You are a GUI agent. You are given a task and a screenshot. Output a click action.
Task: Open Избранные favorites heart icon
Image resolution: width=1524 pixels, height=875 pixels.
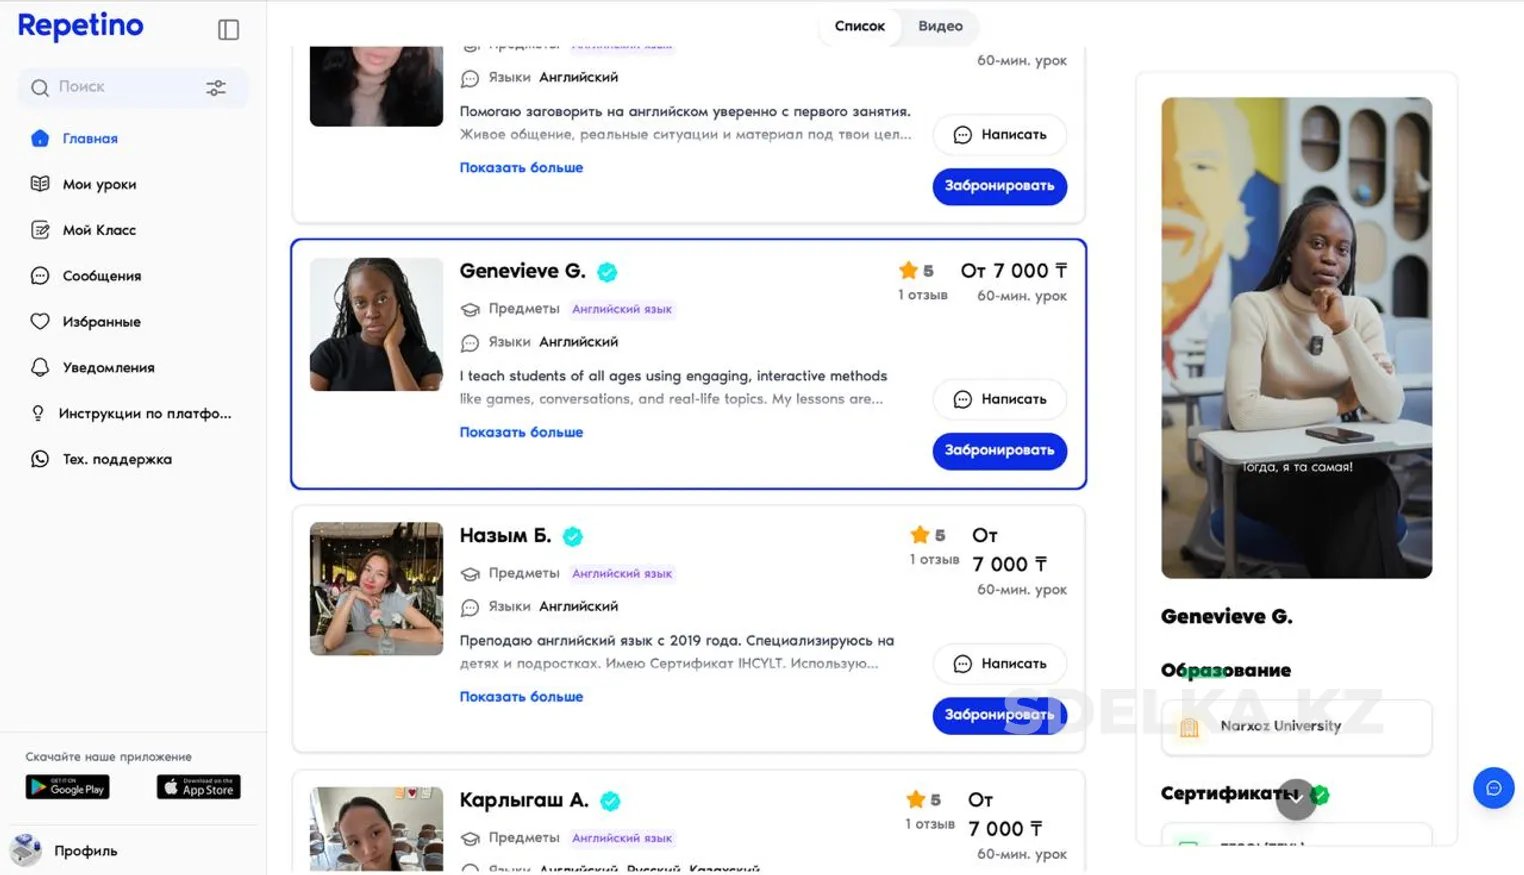coord(40,321)
